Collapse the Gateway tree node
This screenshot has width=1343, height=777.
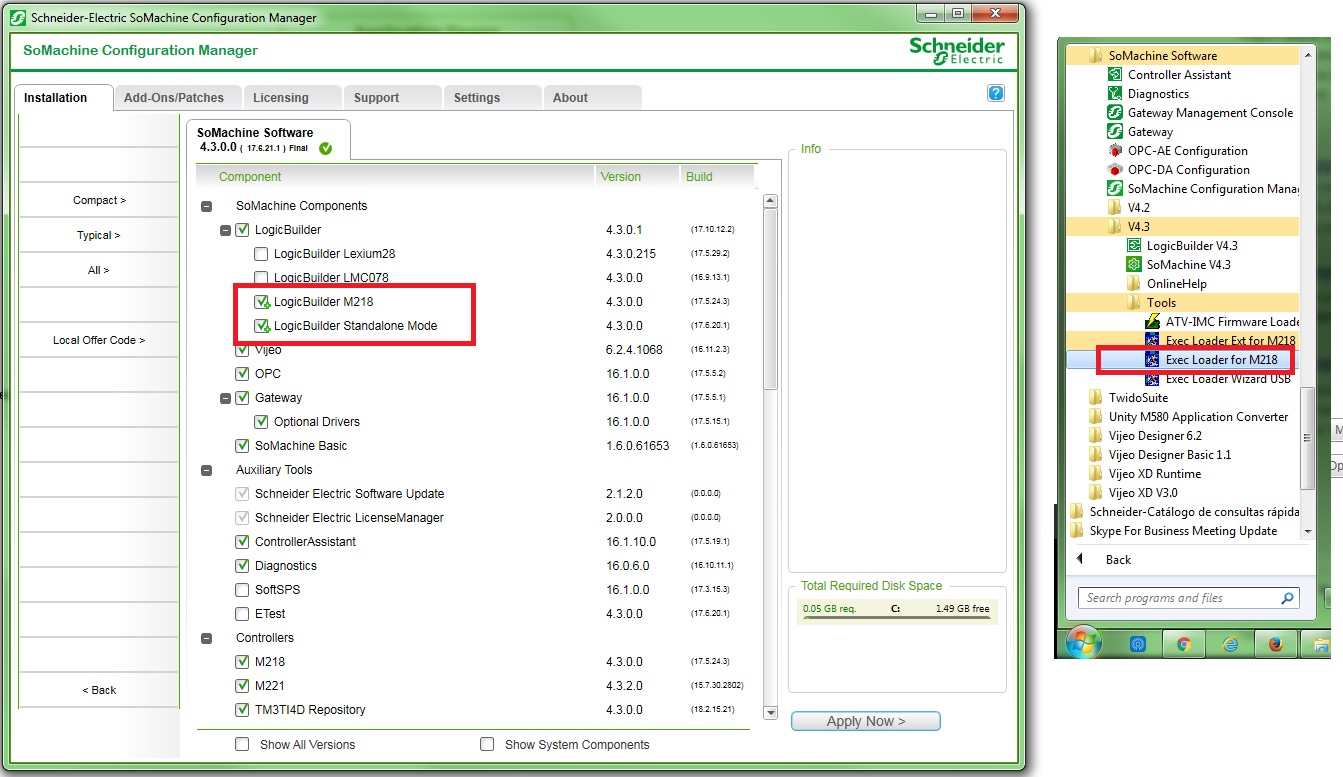pos(225,398)
